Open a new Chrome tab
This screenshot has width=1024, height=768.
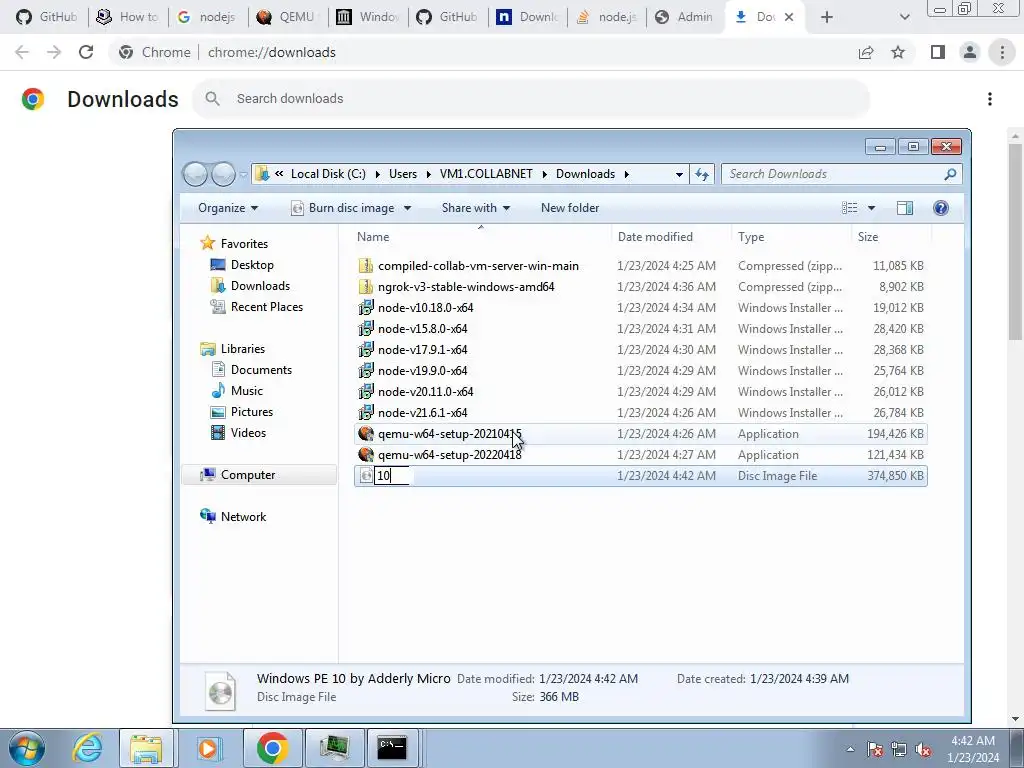click(x=827, y=17)
